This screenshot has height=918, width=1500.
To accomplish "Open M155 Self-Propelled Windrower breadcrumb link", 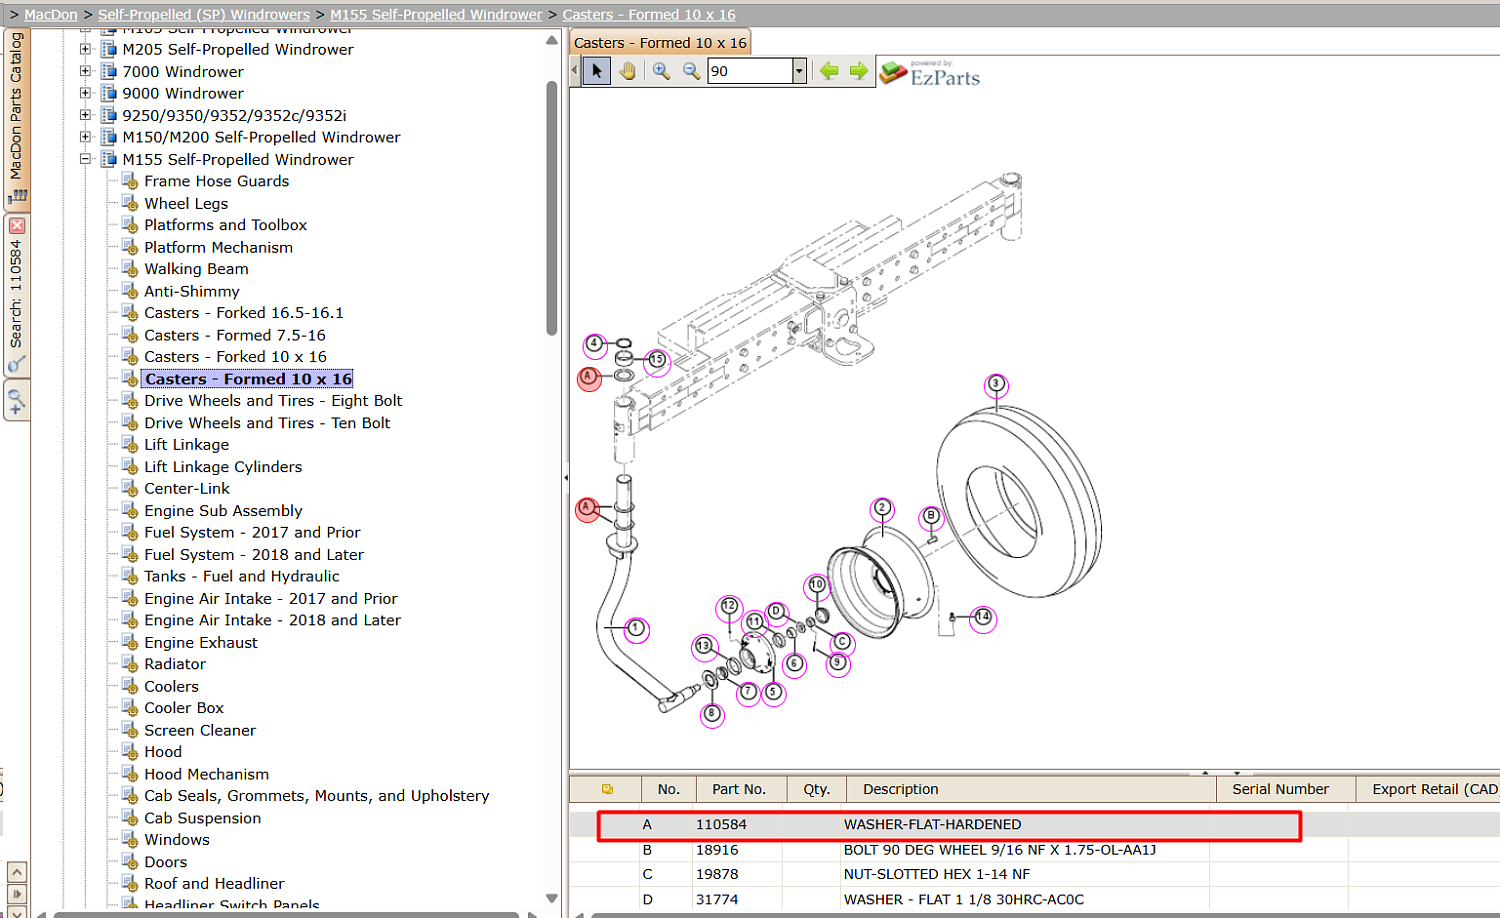I will click(436, 15).
